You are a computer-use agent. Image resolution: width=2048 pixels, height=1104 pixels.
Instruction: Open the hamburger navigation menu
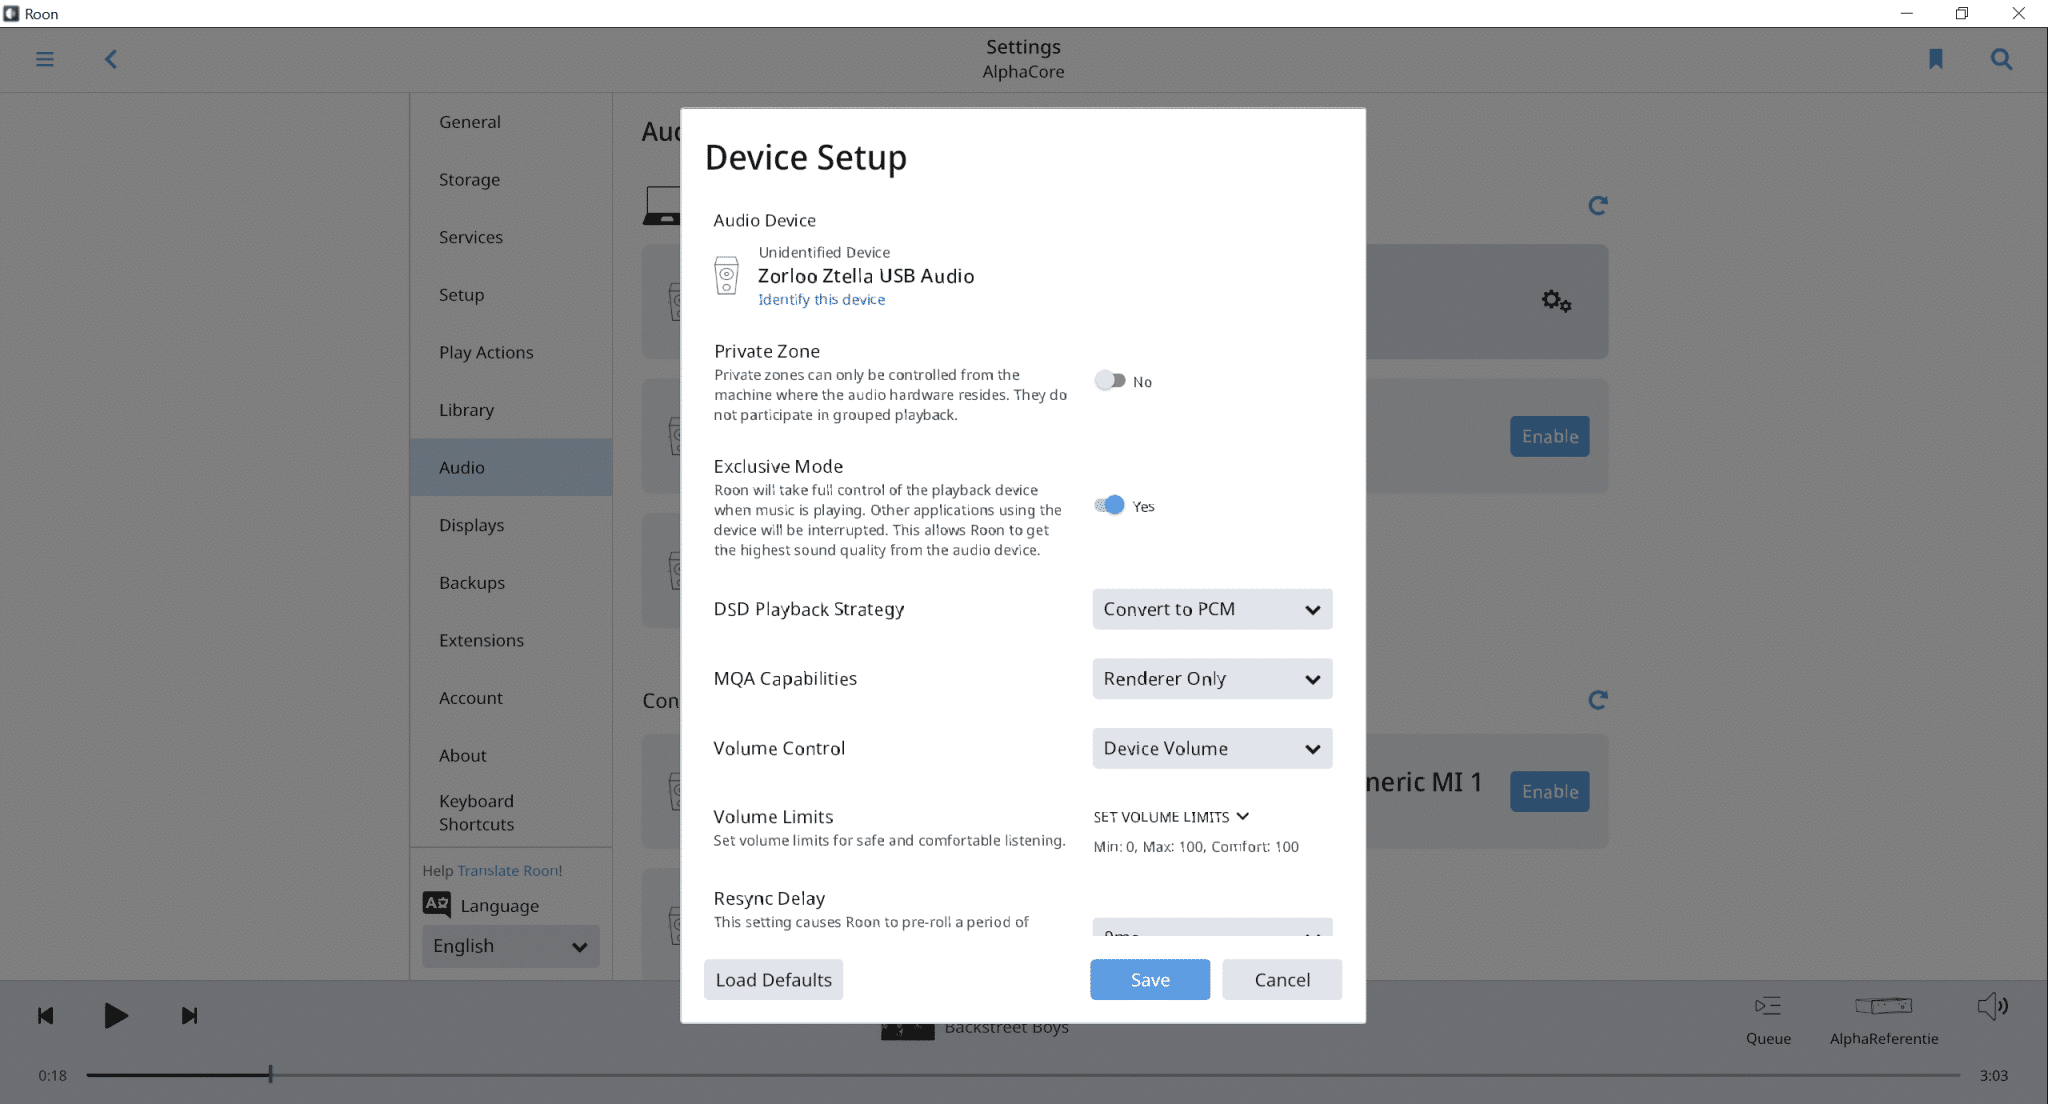45,59
